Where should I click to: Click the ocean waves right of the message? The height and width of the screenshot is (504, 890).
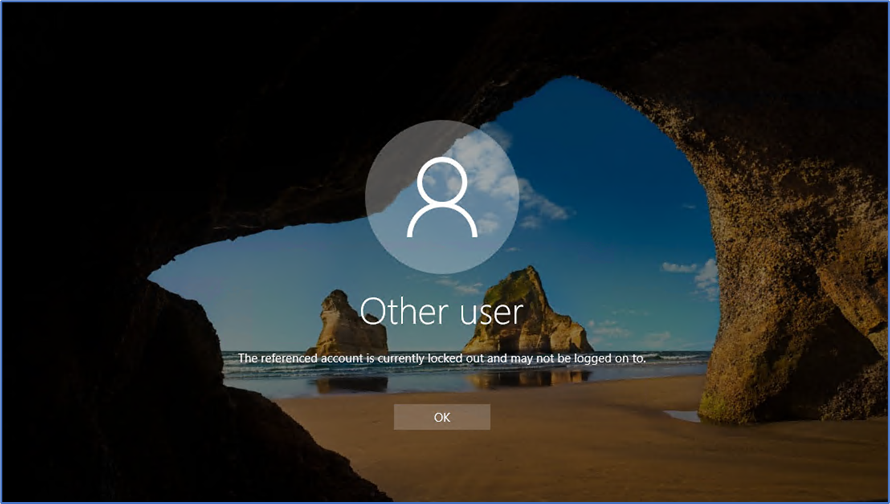tap(680, 360)
